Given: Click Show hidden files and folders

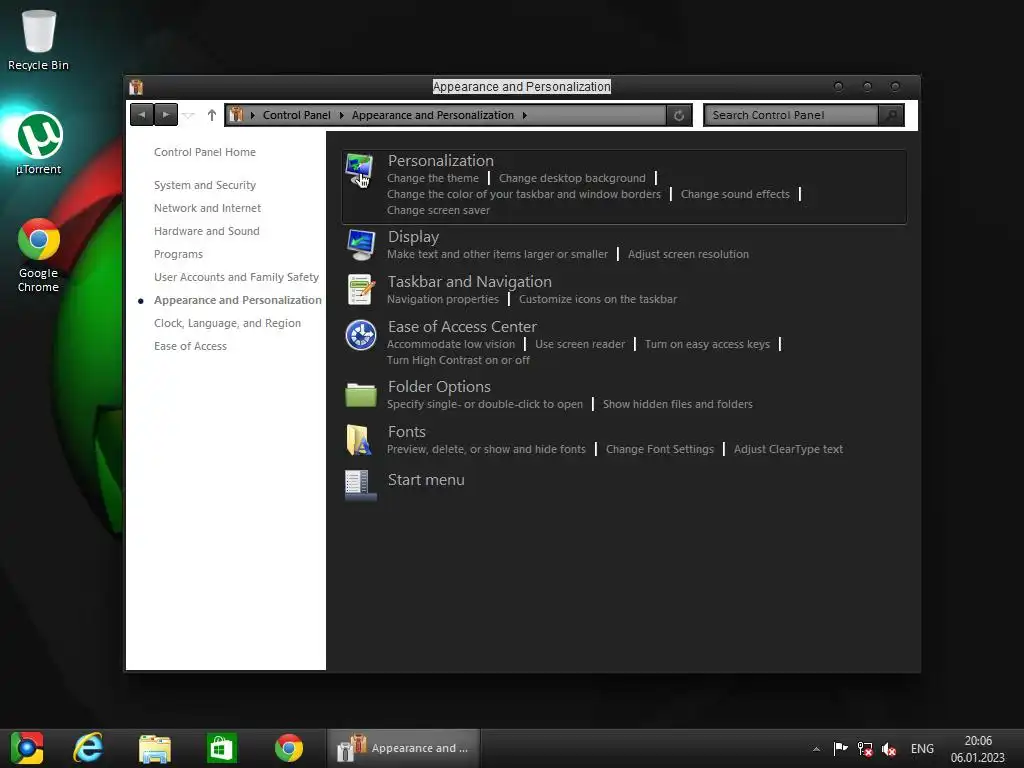Looking at the screenshot, I should coord(677,404).
